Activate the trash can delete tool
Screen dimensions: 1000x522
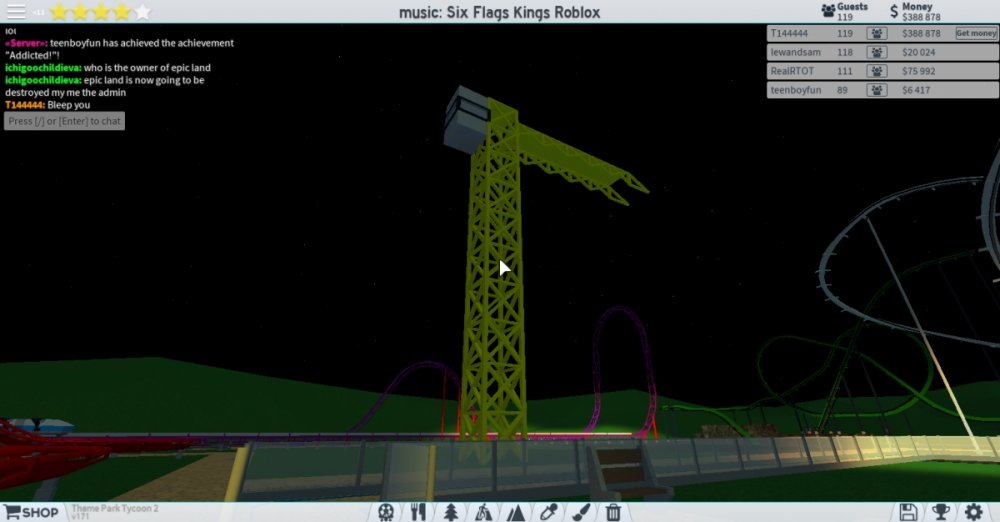click(x=613, y=512)
